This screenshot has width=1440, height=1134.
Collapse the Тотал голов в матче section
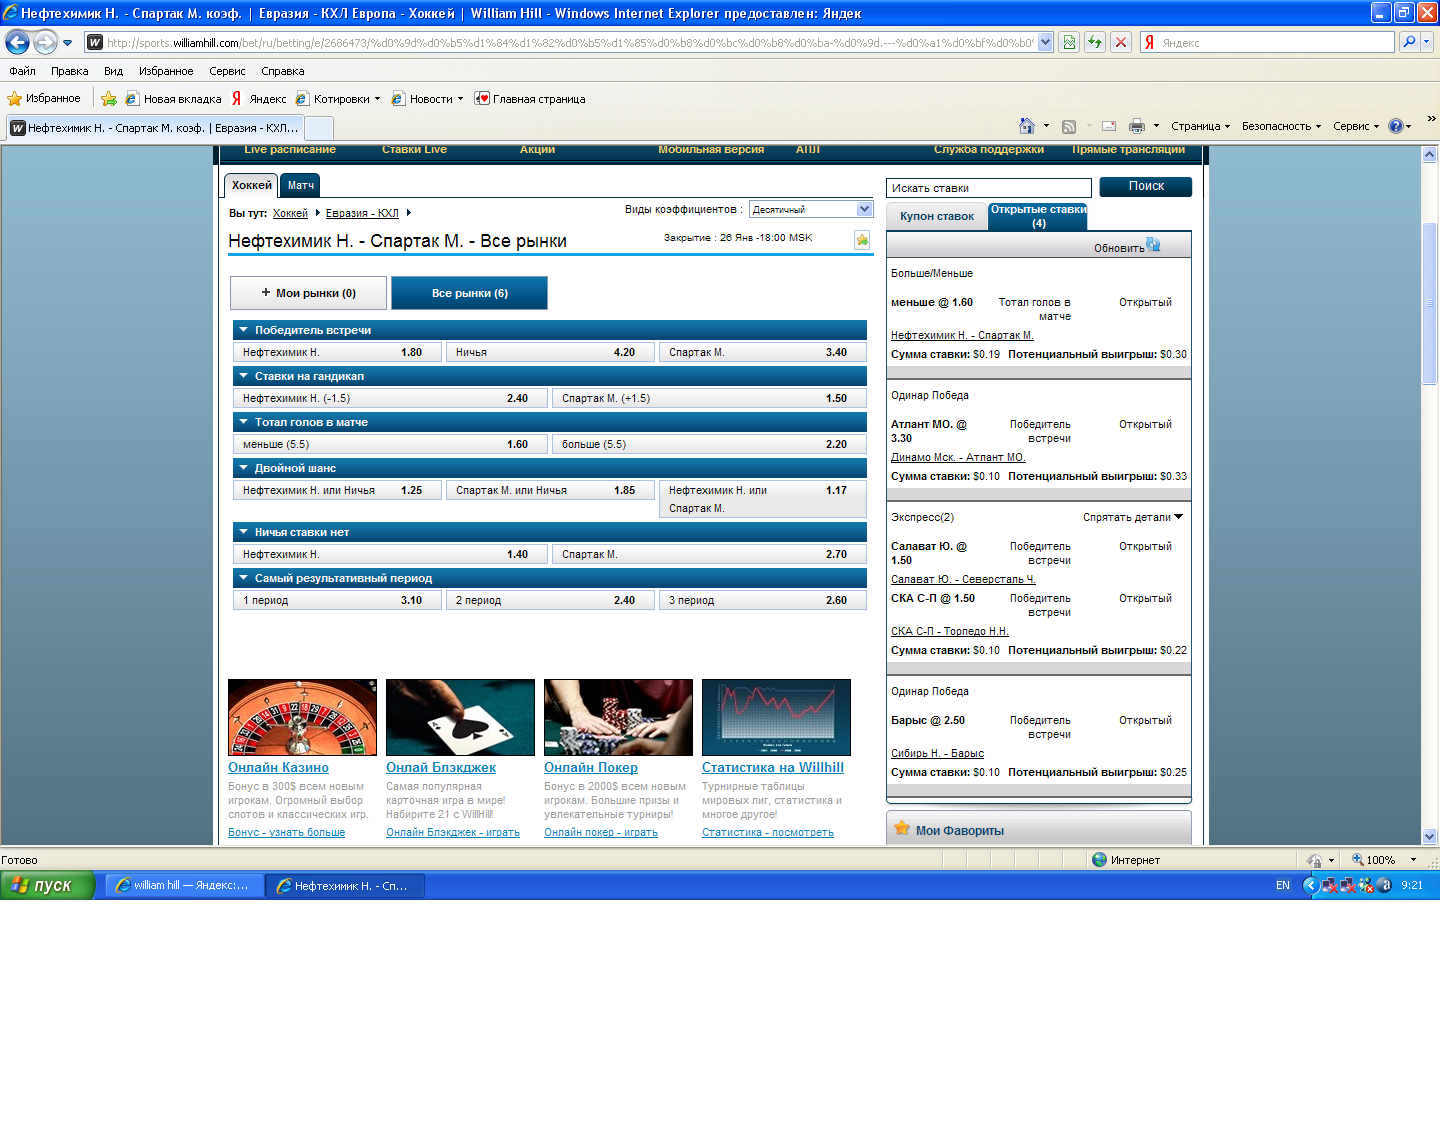(x=243, y=422)
